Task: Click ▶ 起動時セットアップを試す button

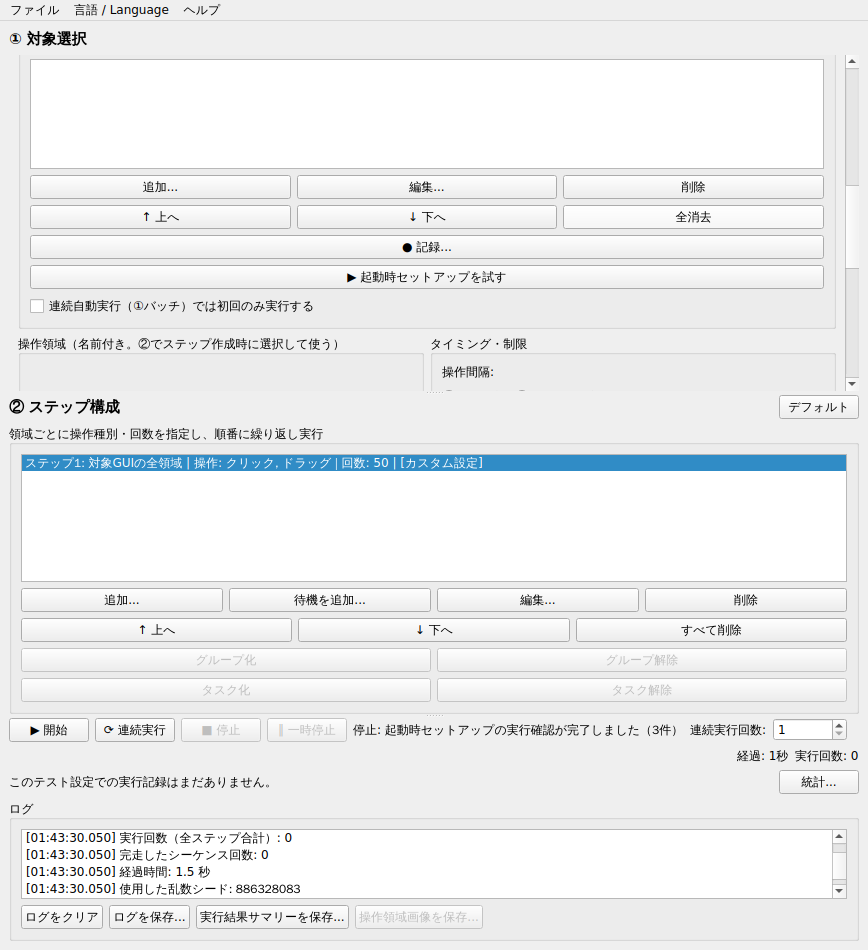Action: coord(427,277)
